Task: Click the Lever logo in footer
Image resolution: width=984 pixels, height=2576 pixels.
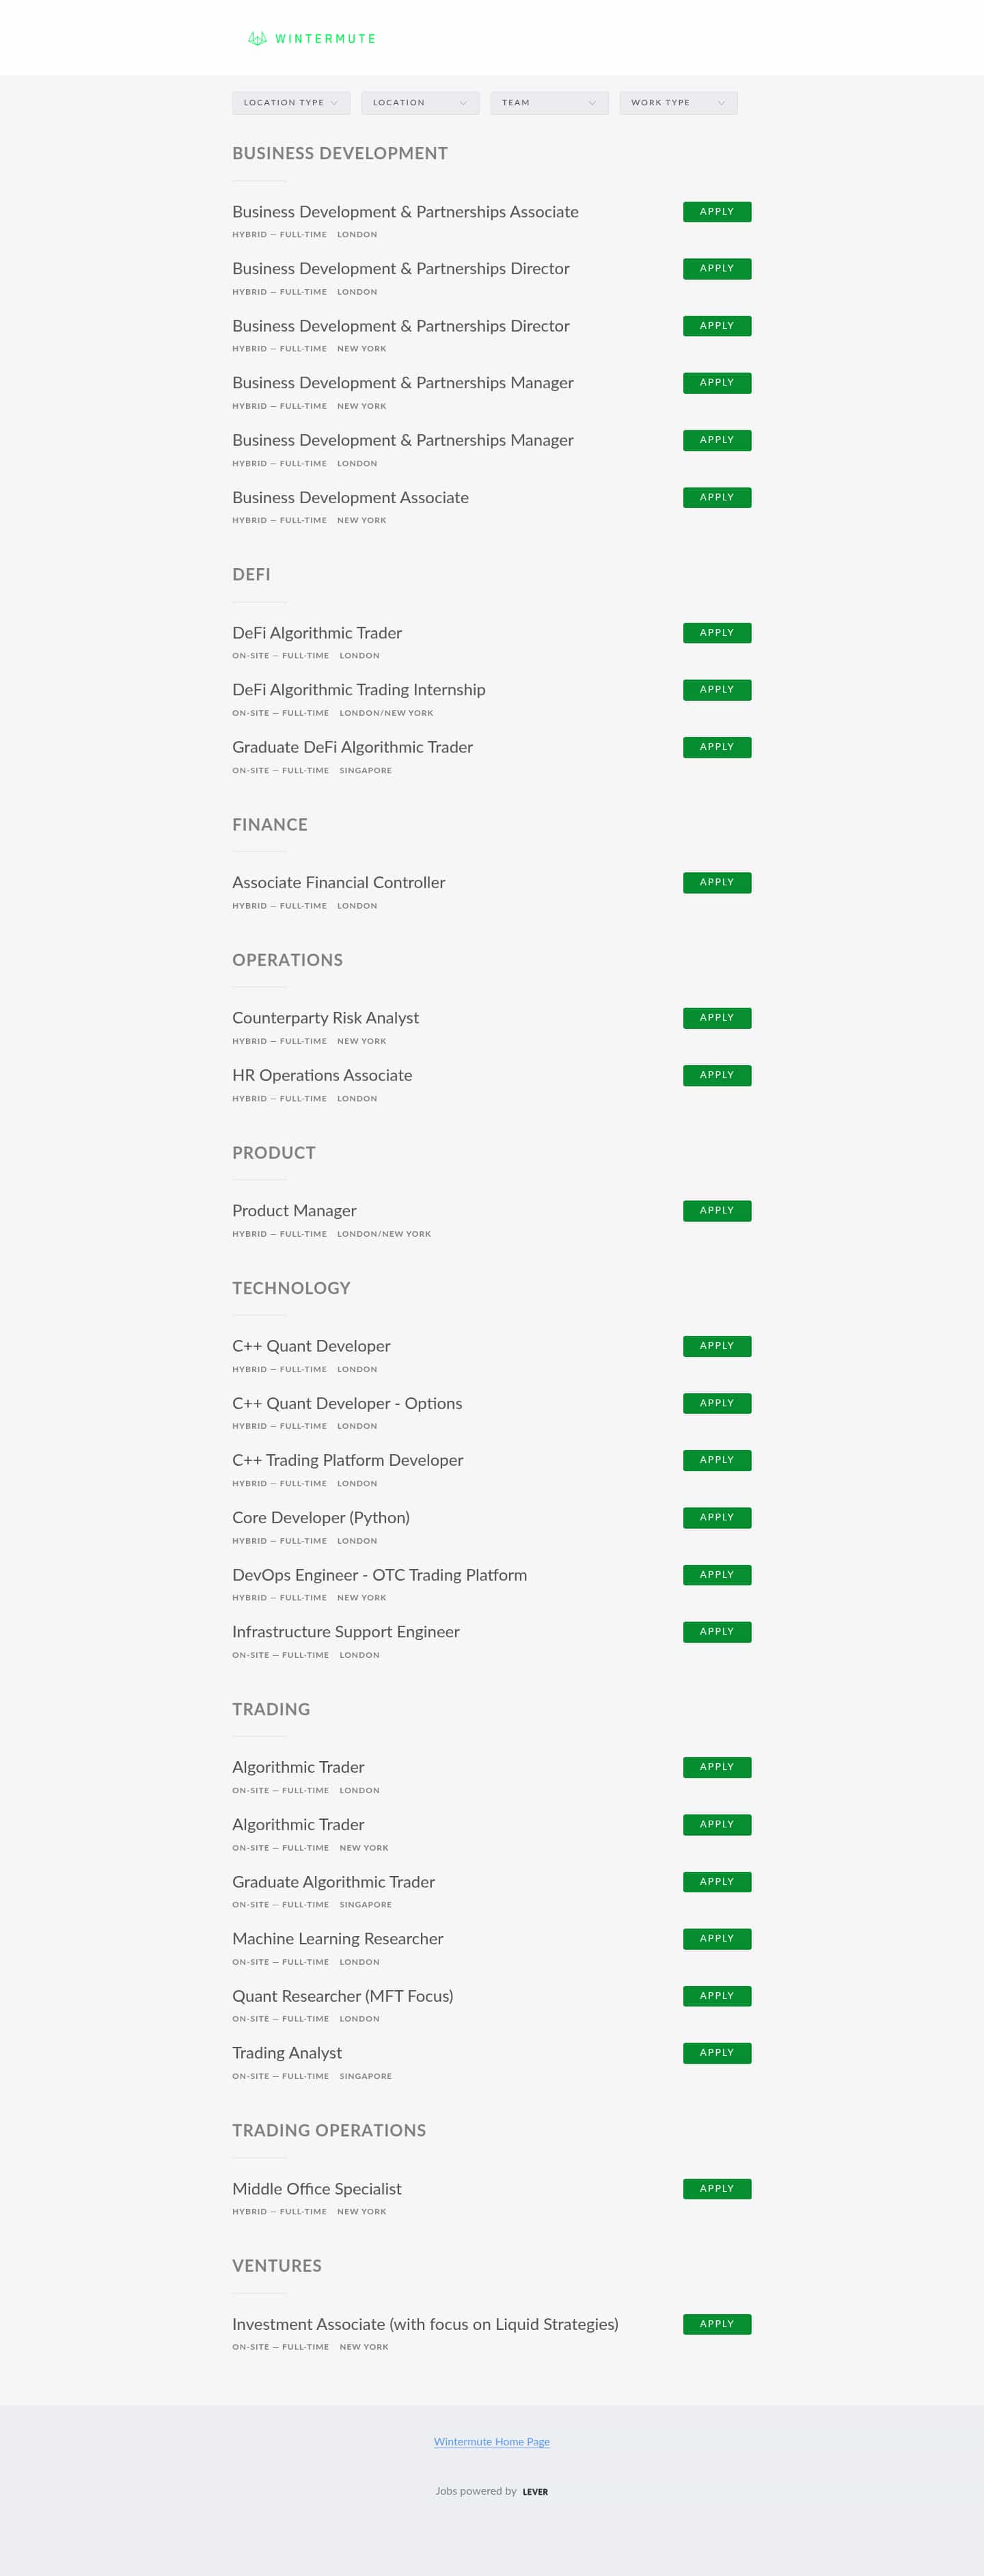Action: [x=535, y=2492]
